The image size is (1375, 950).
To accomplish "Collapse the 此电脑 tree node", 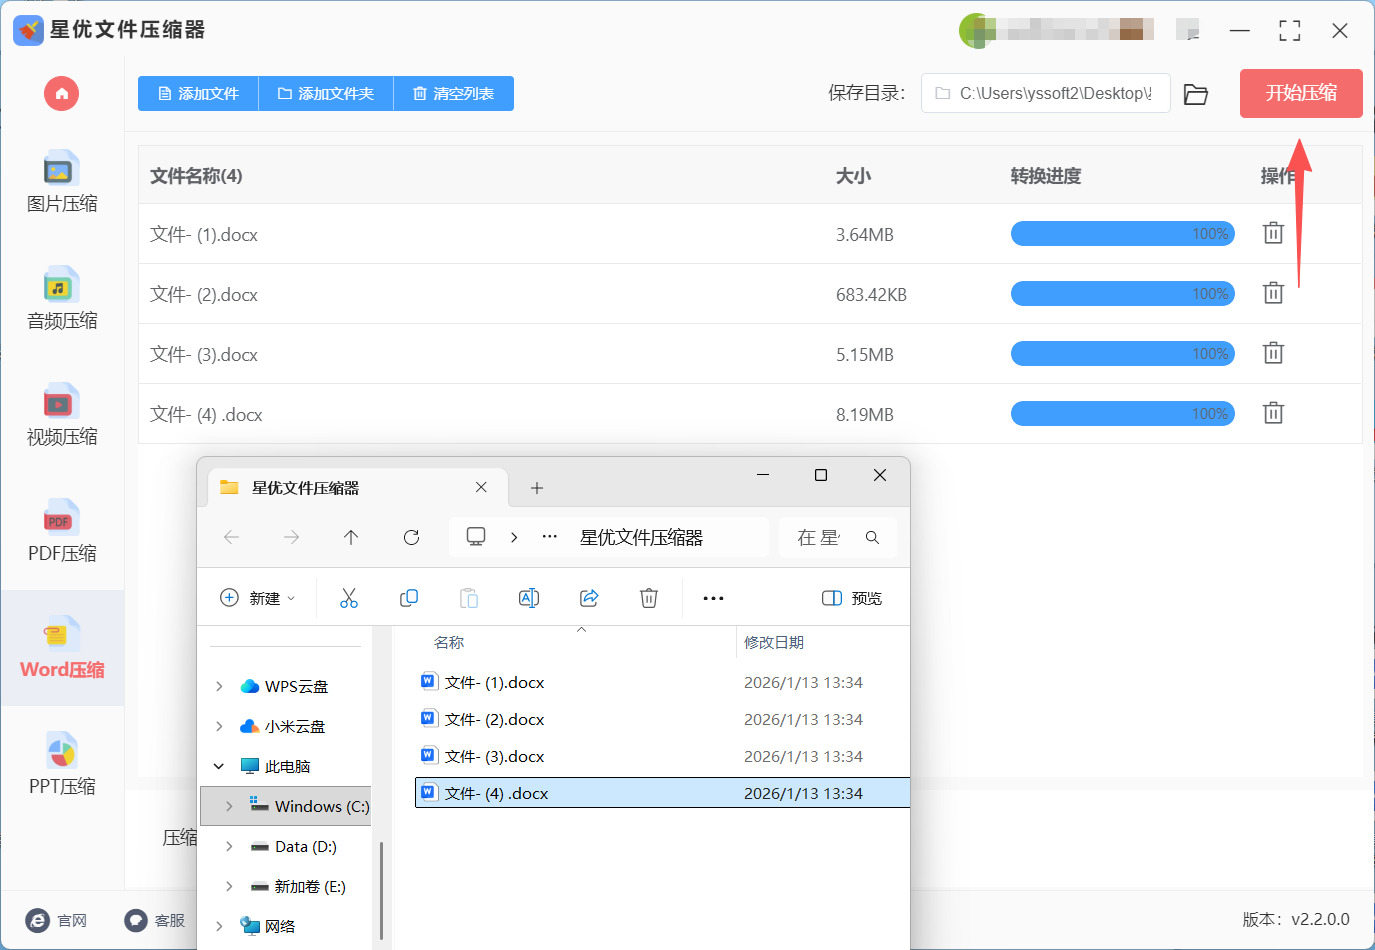I will 219,766.
